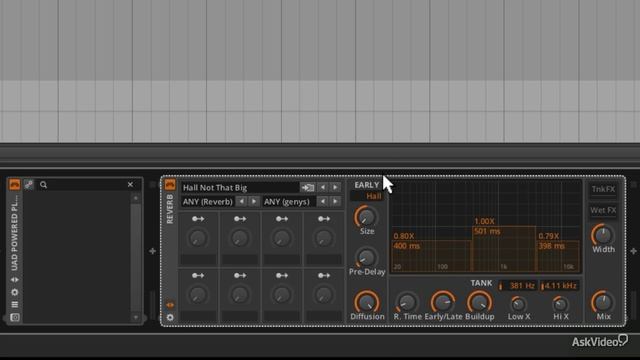Click the fourth macro mapping icon, bottom row
Screen dimensions: 640x360
tap(324, 276)
